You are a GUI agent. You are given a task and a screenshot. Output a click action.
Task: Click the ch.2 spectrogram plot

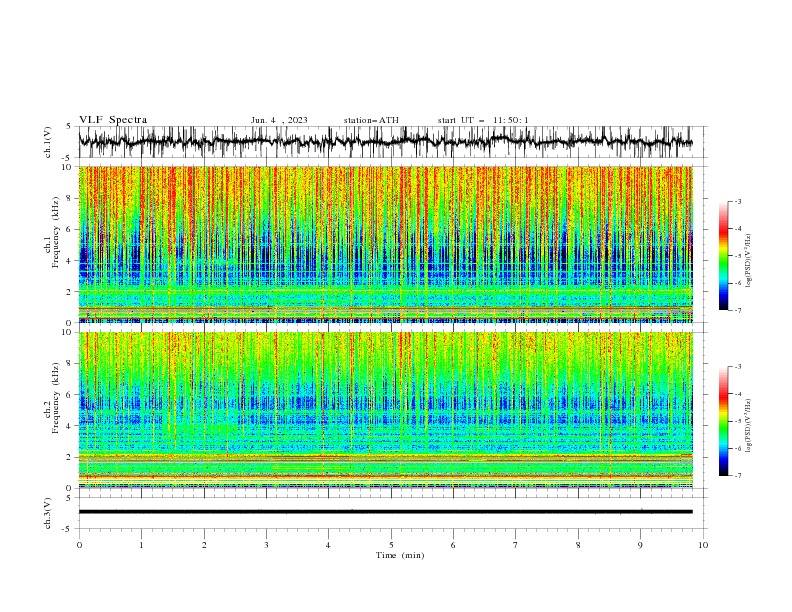click(x=386, y=410)
